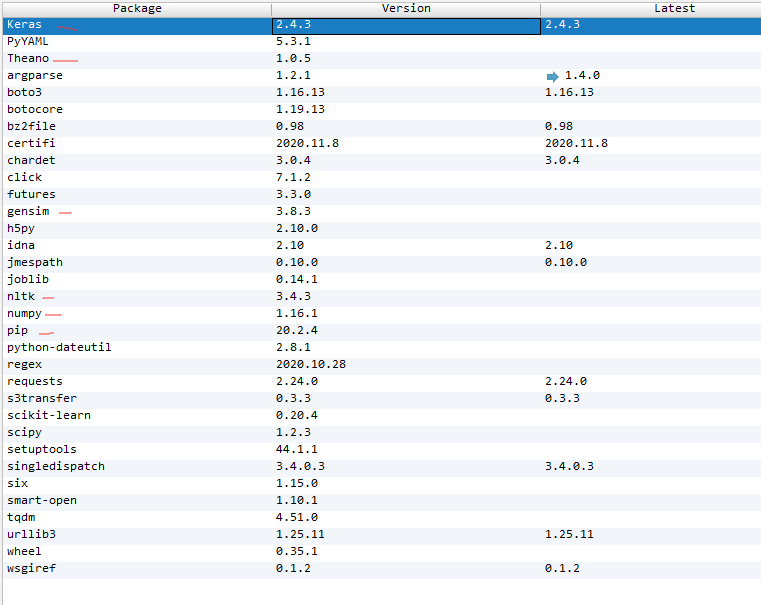Select the futures package row
Viewport: 761px width, 605px height.
381,196
